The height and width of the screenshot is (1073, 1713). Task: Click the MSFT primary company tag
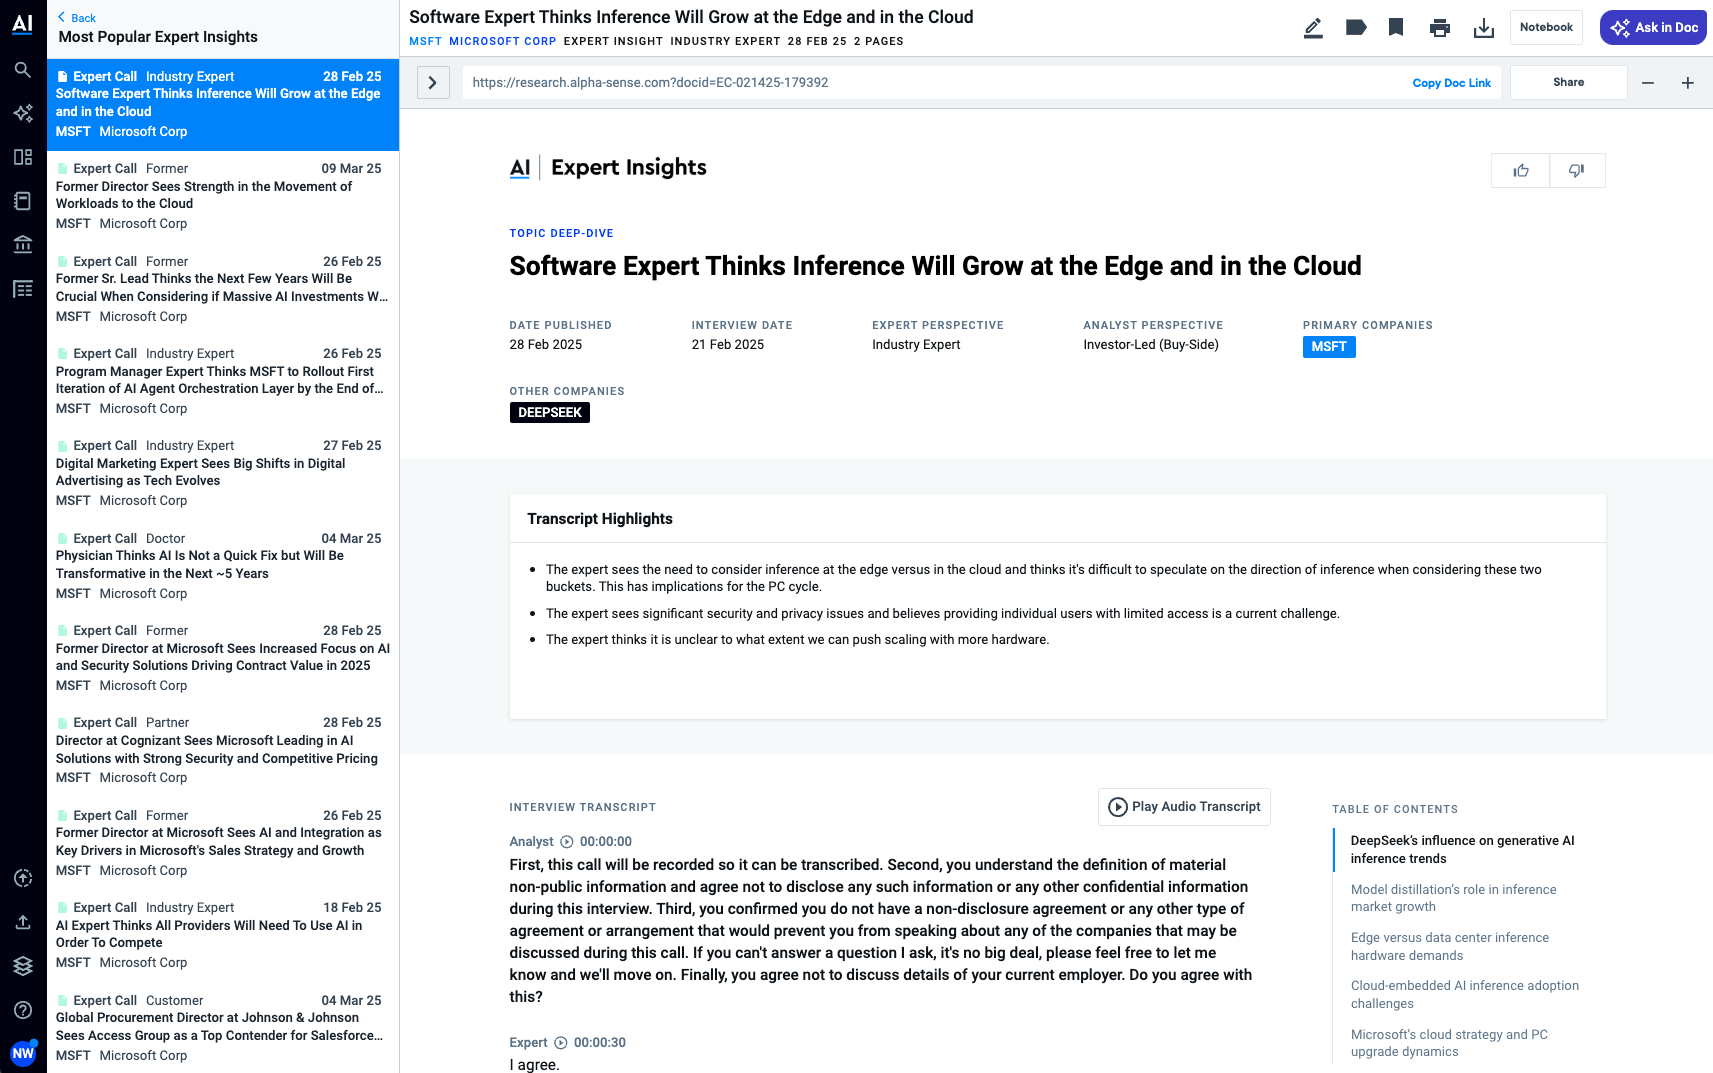point(1329,347)
